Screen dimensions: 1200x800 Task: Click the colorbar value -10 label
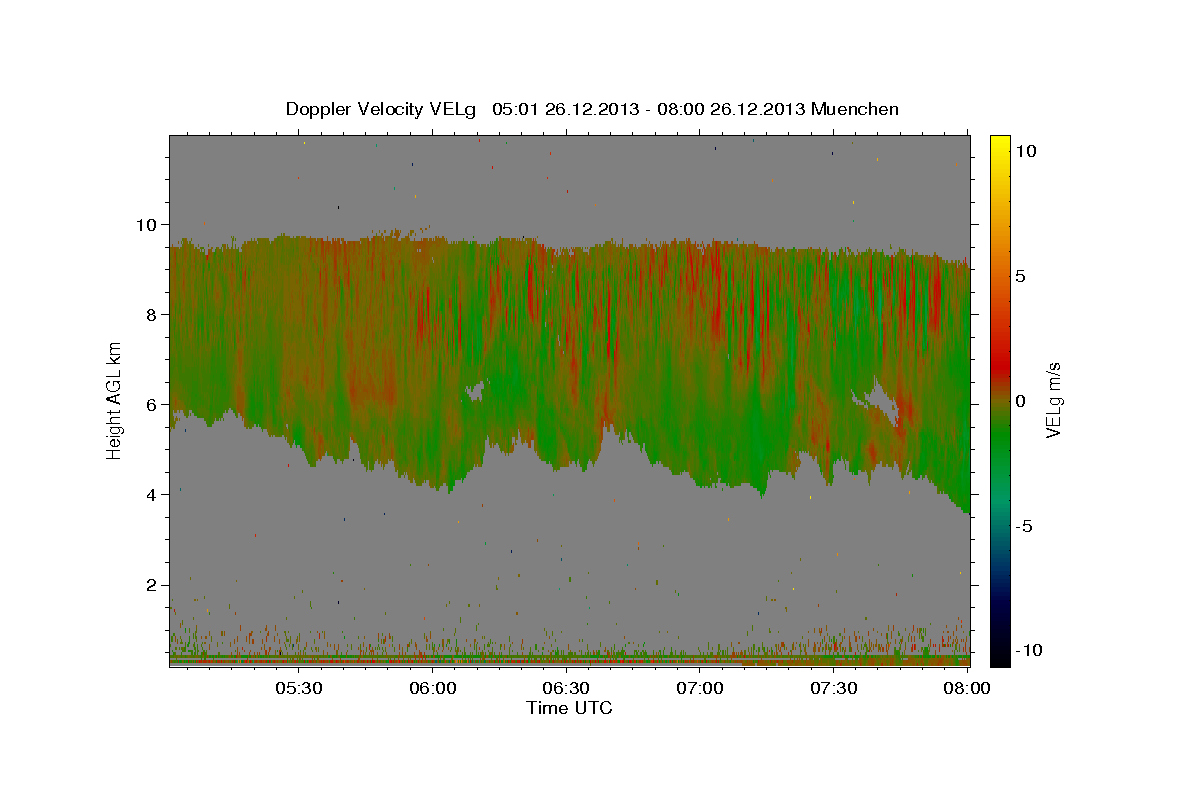(x=1030, y=650)
